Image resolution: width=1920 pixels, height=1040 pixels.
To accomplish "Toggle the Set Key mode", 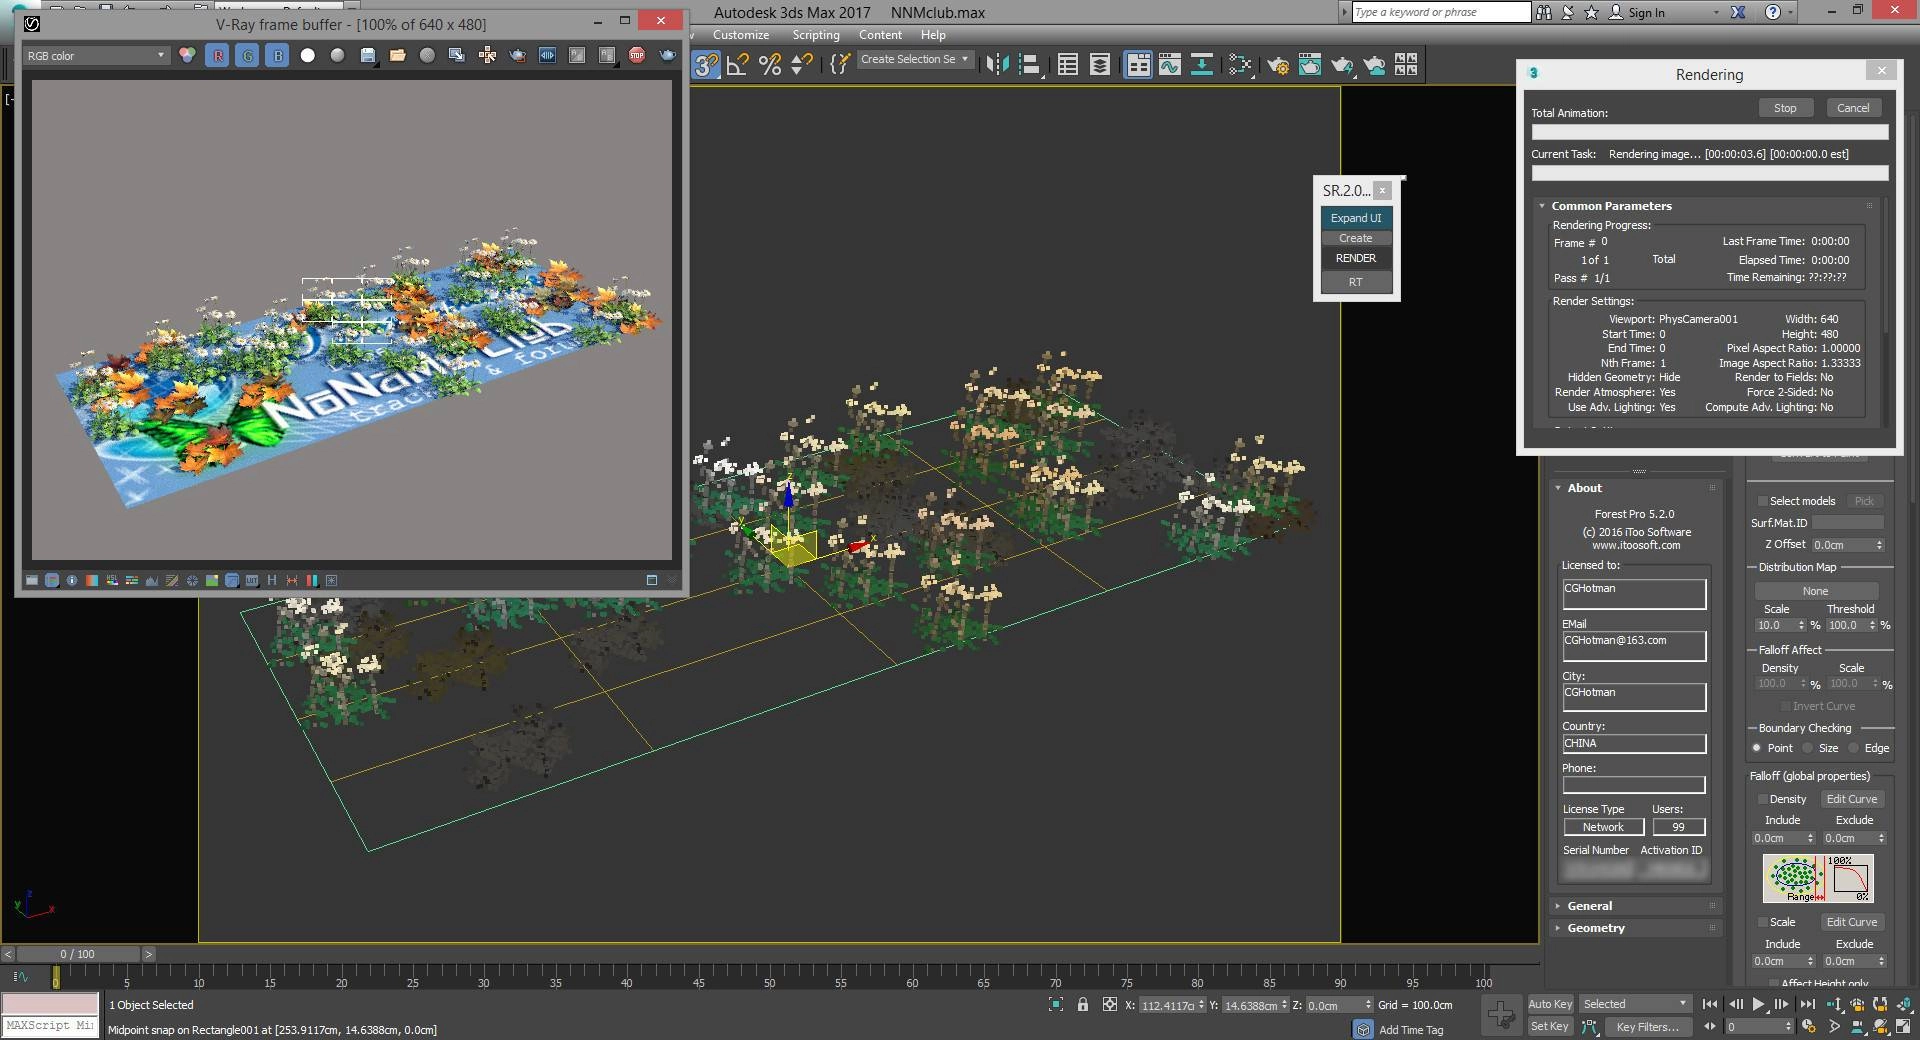I will coord(1550,1026).
